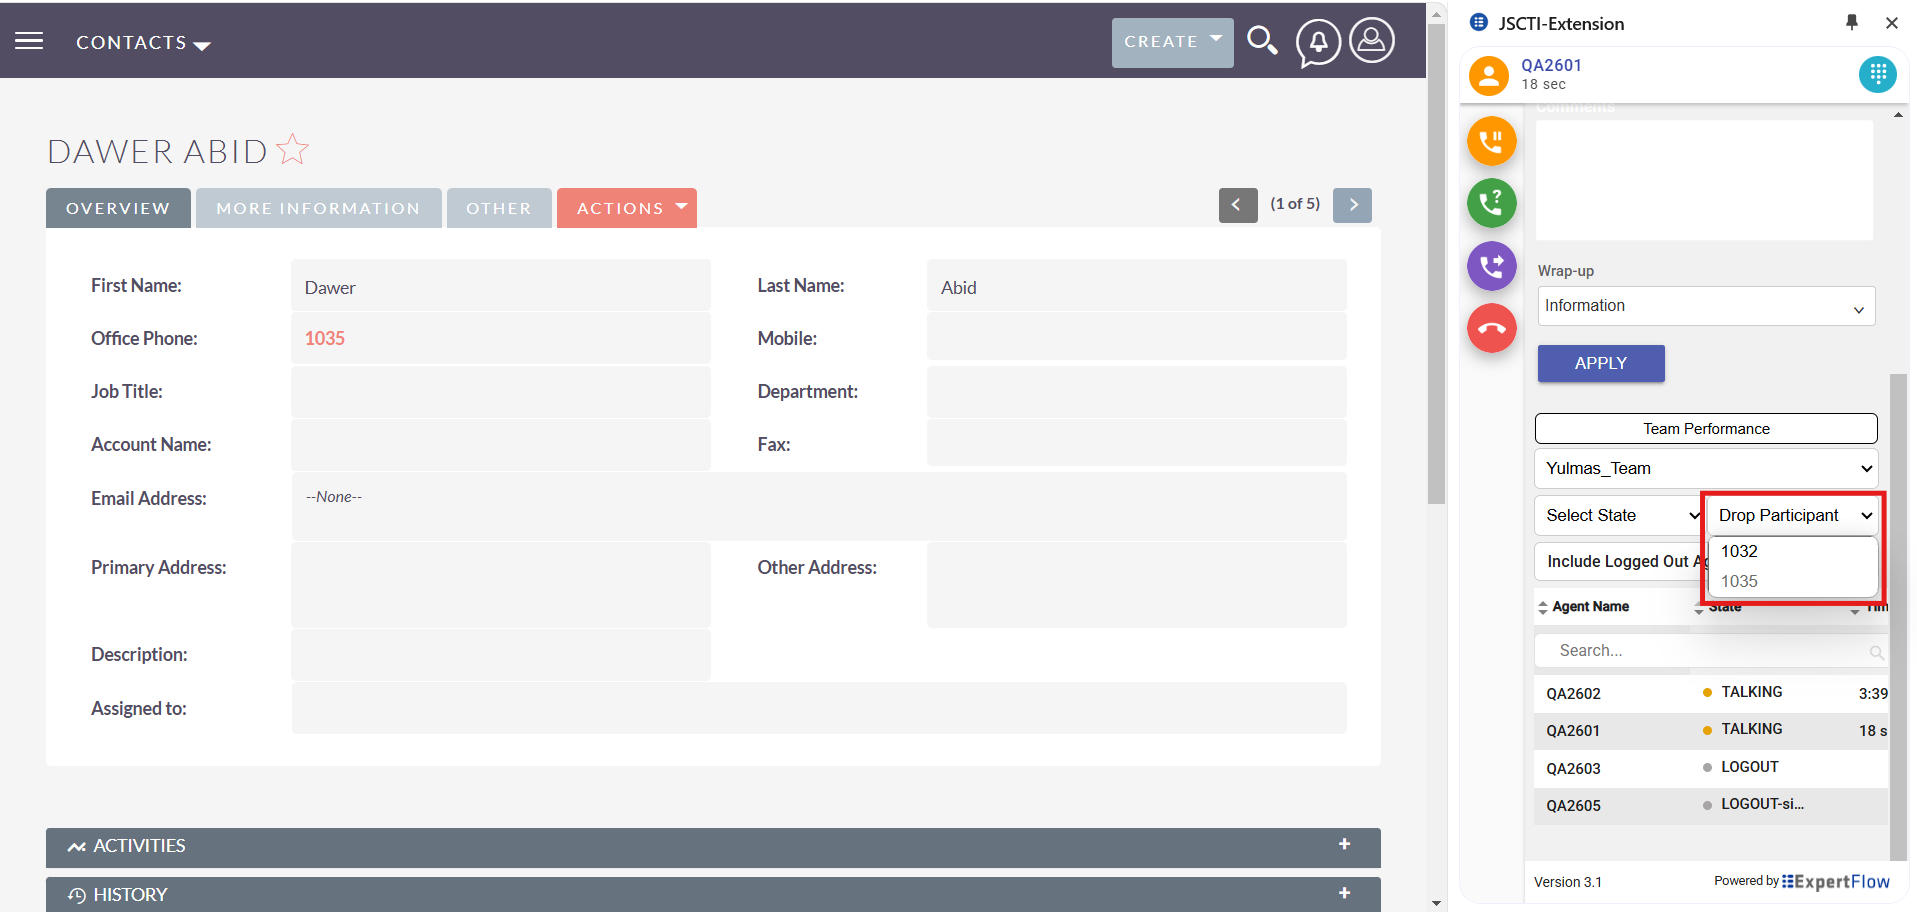Click the green consult call icon
This screenshot has width=1917, height=912.
tap(1491, 203)
